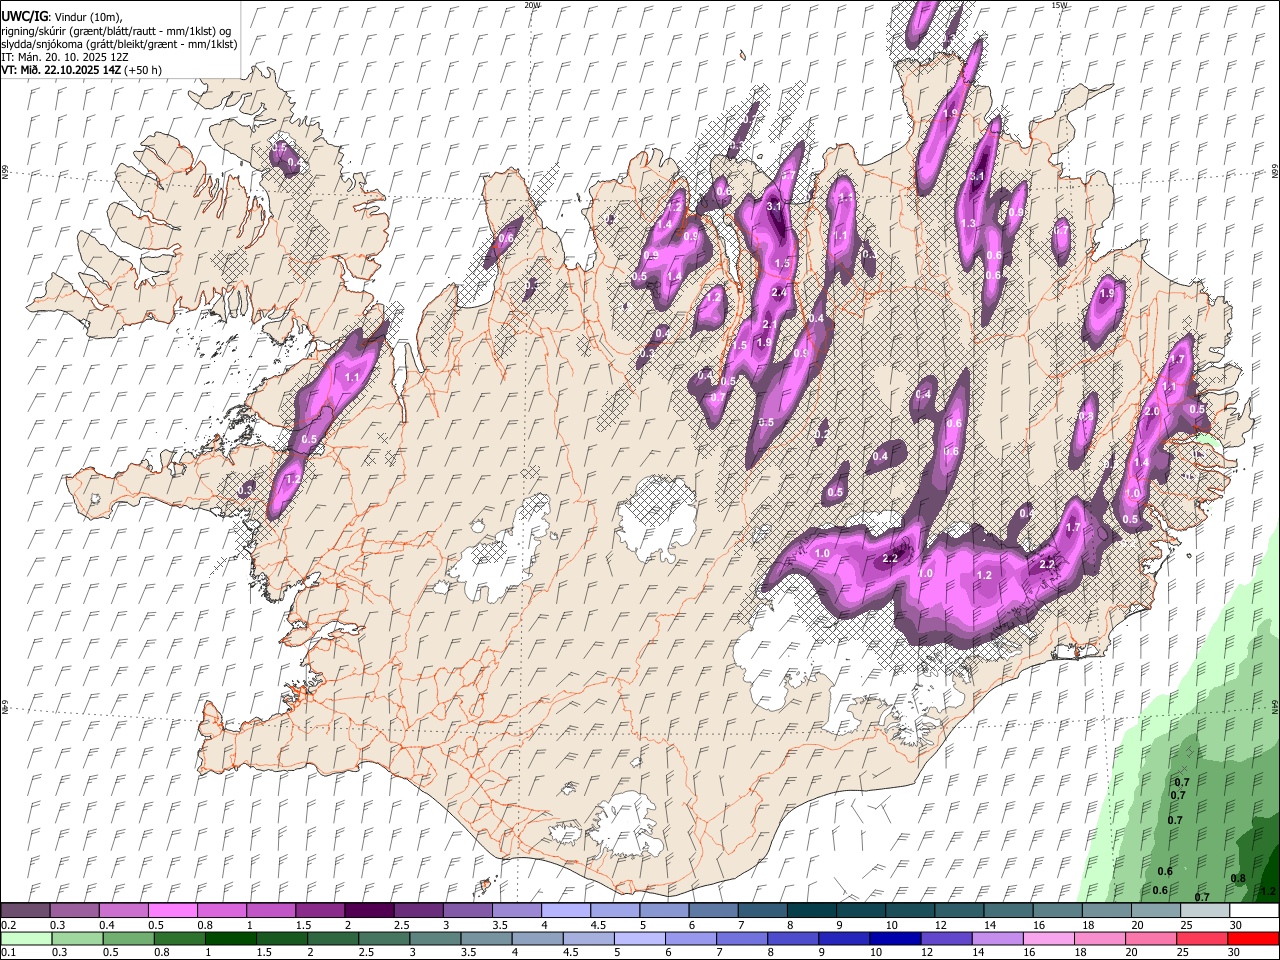1280x960 pixels.
Task: Click the '15W' longitude label
Action: [1059, 5]
